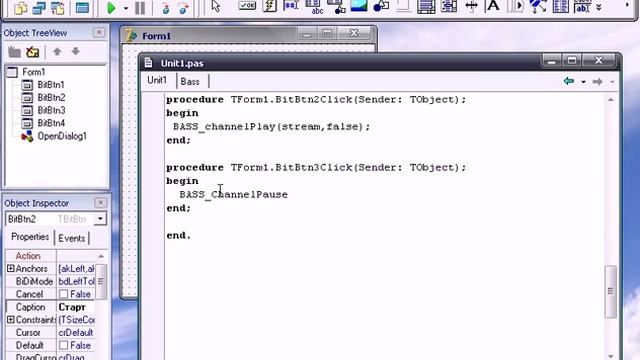Pick the ControlBar component
This screenshot has height=360, width=640.
click(x=516, y=6)
